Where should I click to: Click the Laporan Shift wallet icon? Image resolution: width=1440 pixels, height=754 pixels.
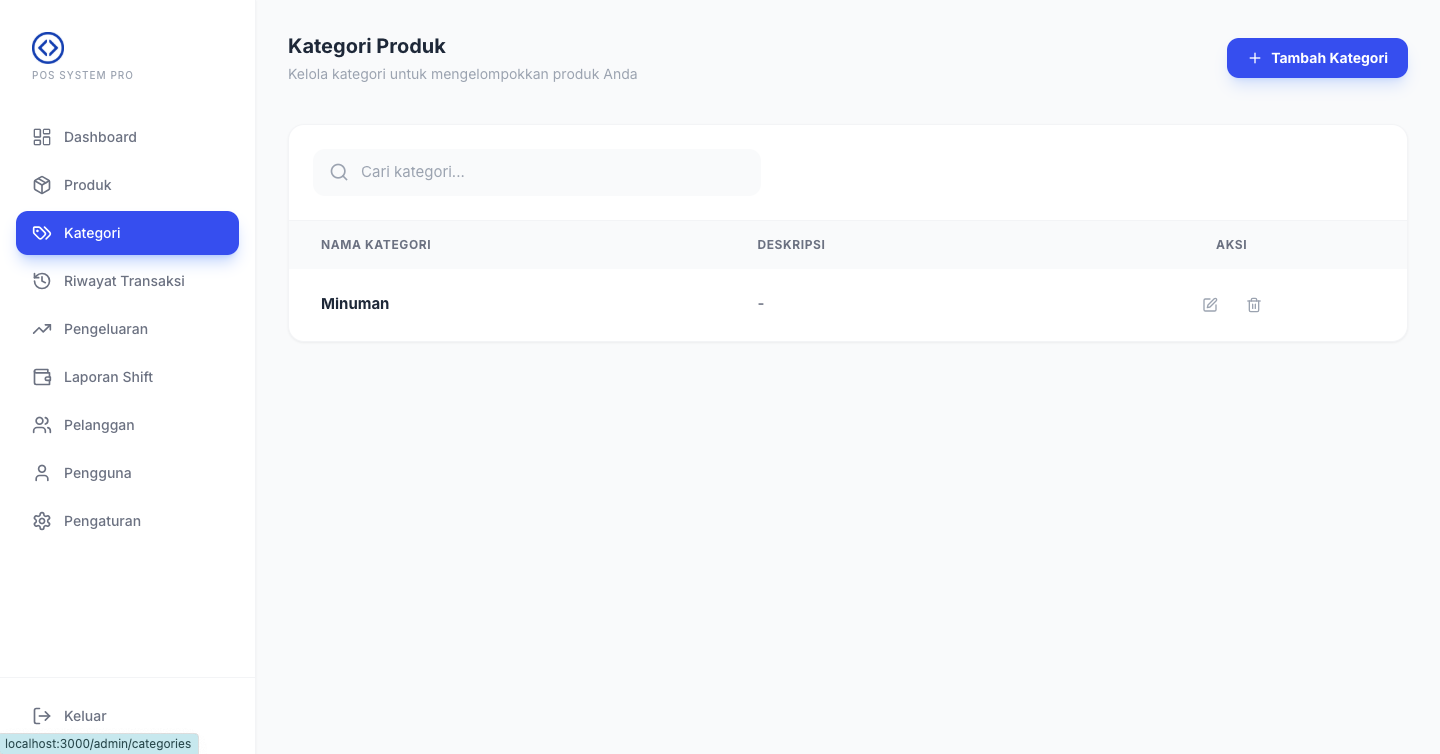42,377
